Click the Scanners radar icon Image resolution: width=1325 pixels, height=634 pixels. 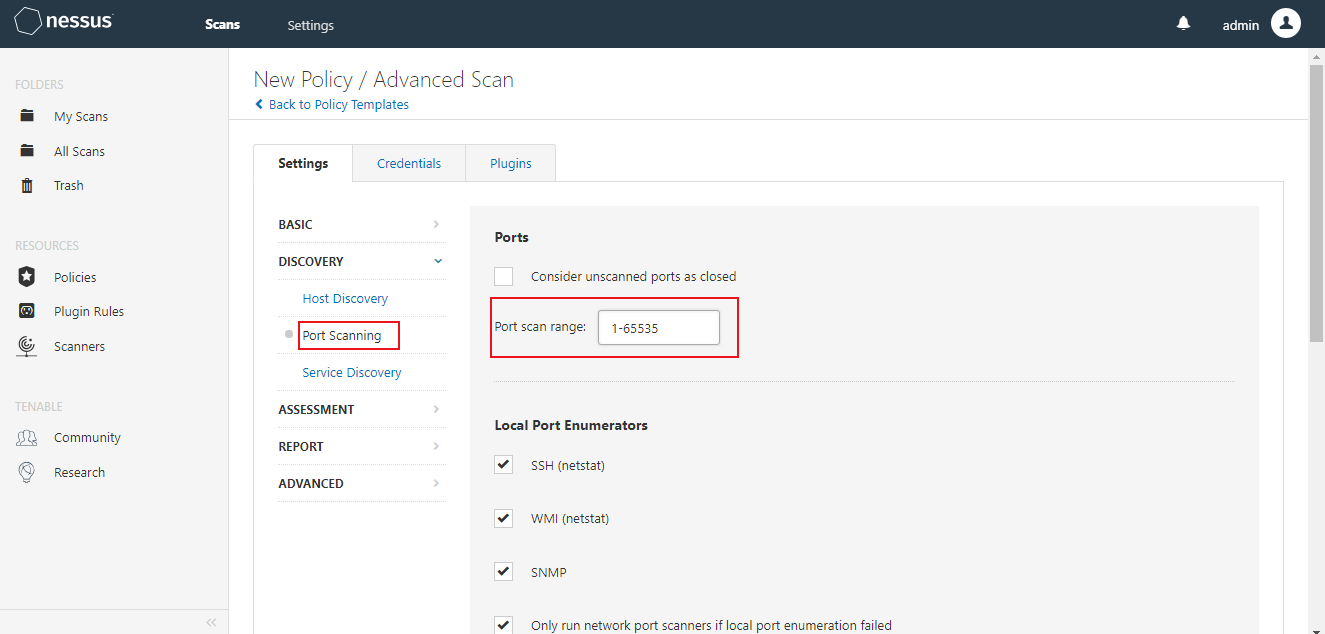click(x=28, y=346)
